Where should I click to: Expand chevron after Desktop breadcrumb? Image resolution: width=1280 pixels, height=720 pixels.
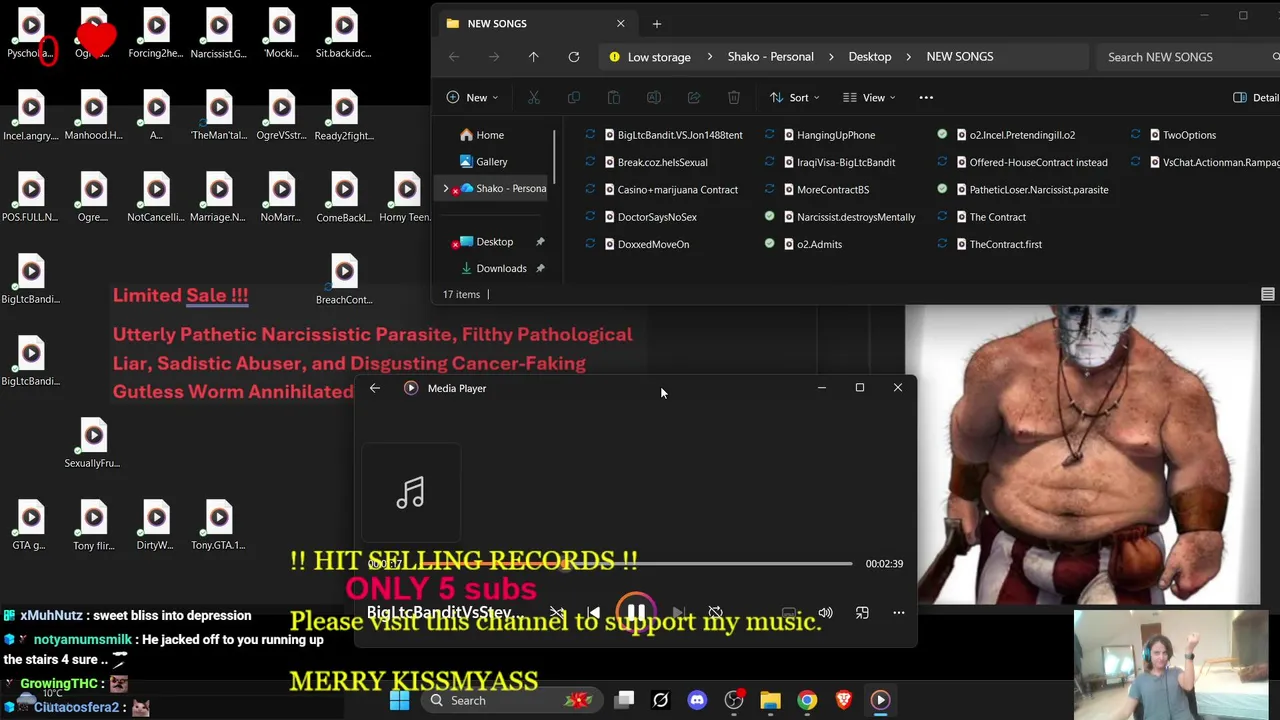coord(909,57)
